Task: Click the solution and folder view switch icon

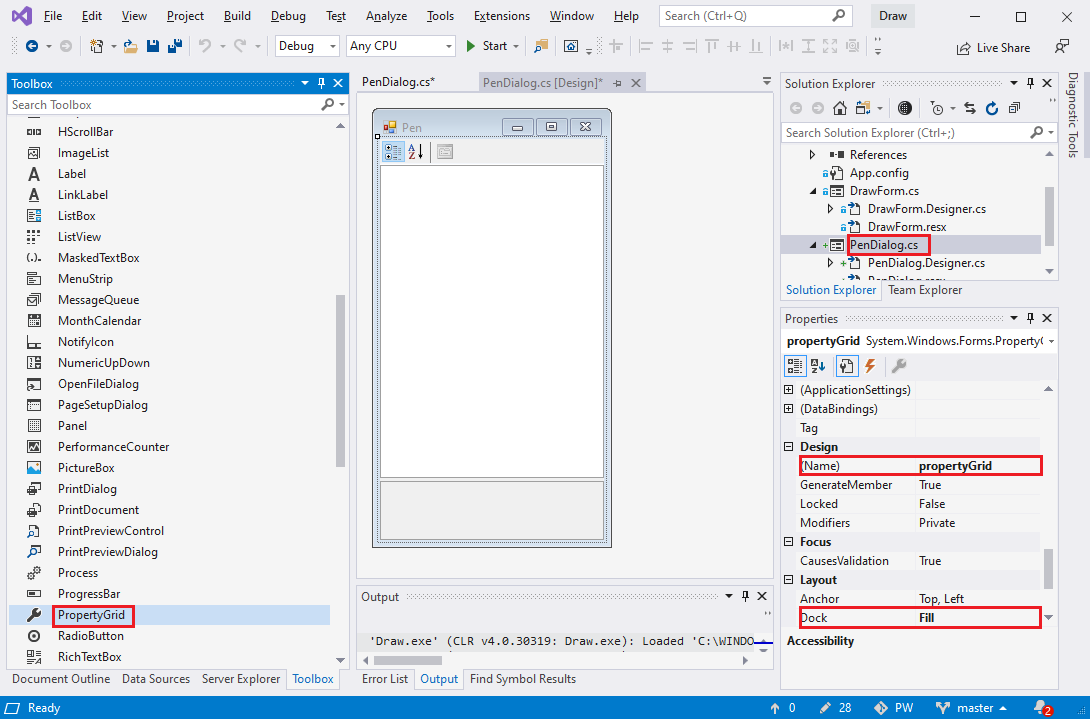Action: (863, 108)
